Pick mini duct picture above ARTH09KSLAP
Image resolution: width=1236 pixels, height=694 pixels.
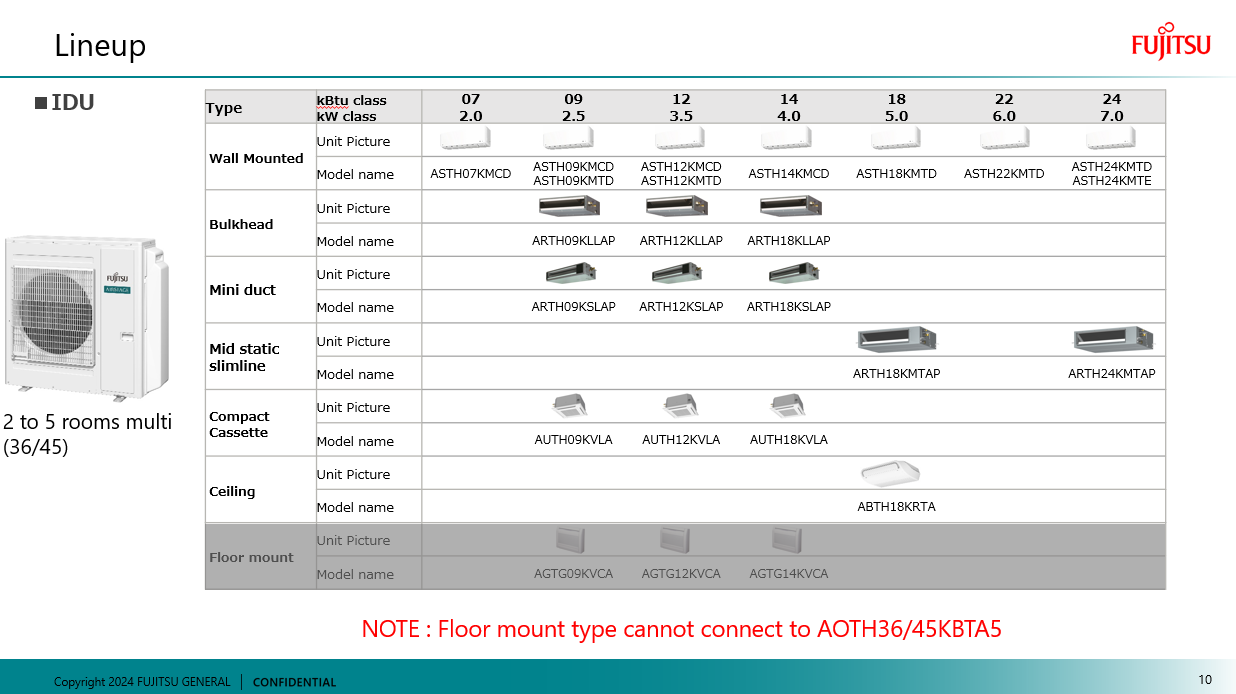point(571,272)
